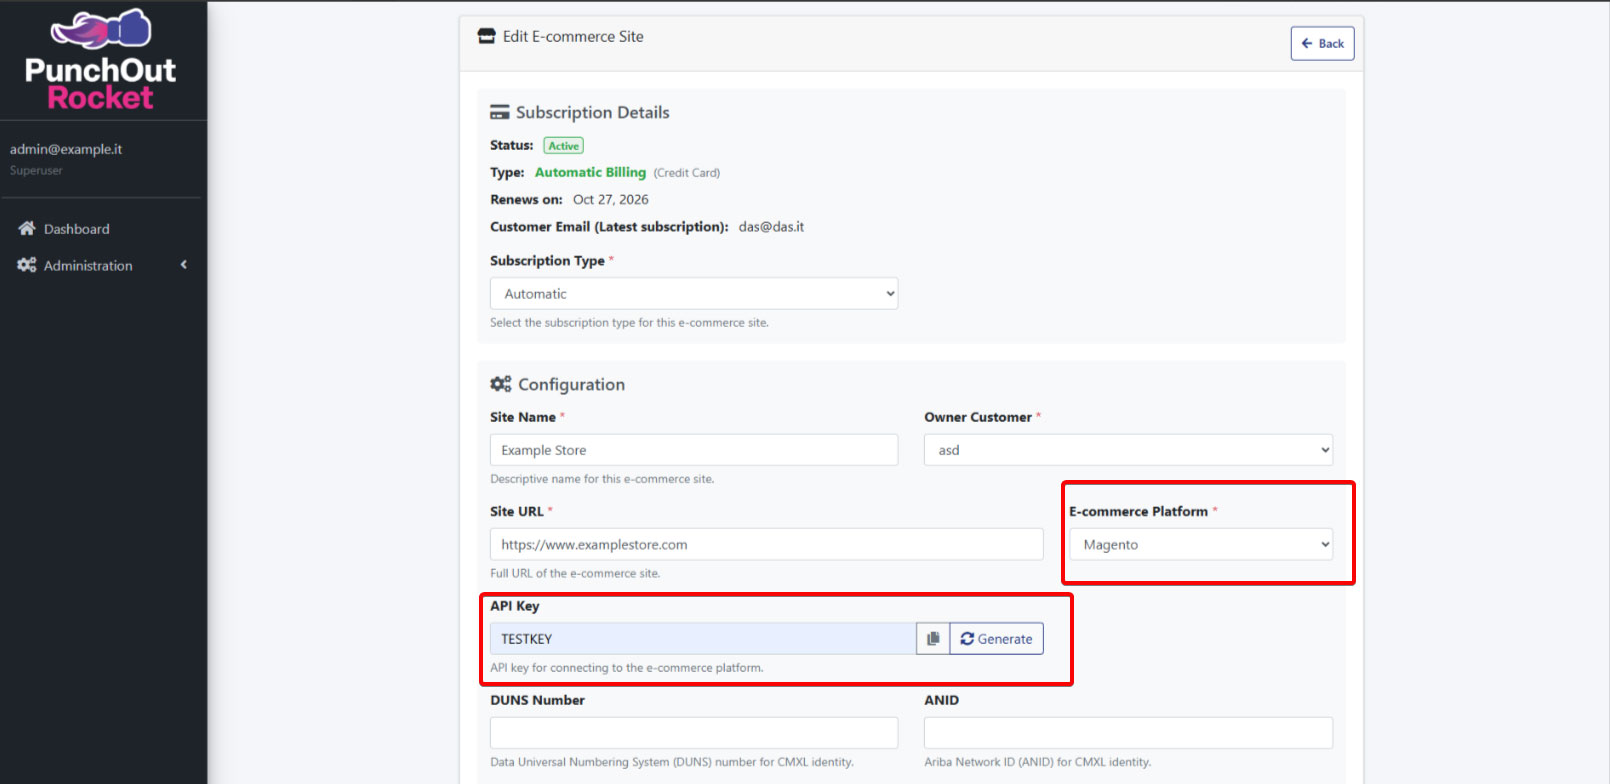
Task: Click into the Site URL field
Action: tap(766, 545)
